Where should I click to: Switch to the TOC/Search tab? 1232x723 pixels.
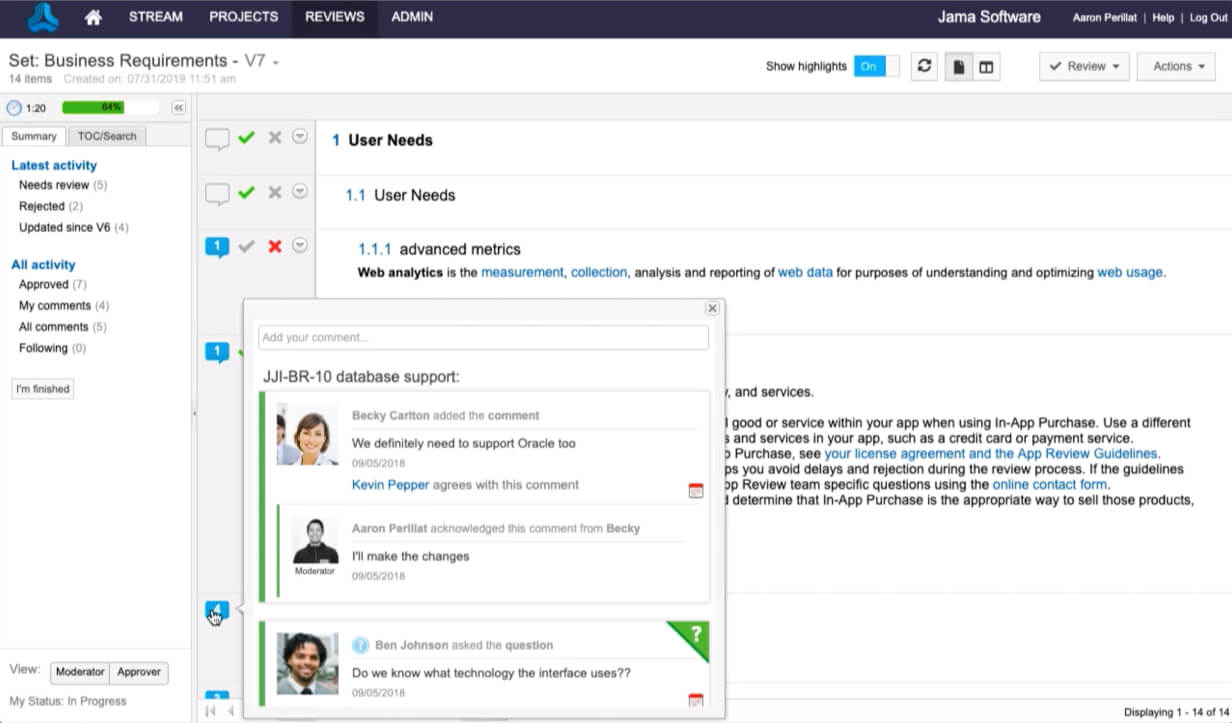107,136
